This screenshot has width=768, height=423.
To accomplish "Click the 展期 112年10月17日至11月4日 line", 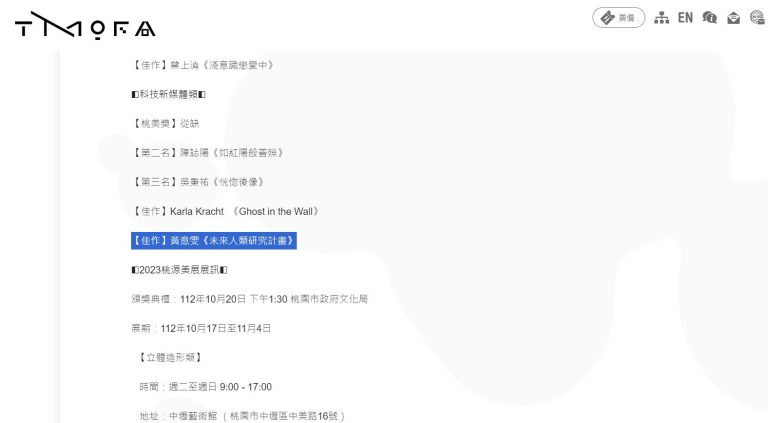I will pyautogui.click(x=201, y=328).
